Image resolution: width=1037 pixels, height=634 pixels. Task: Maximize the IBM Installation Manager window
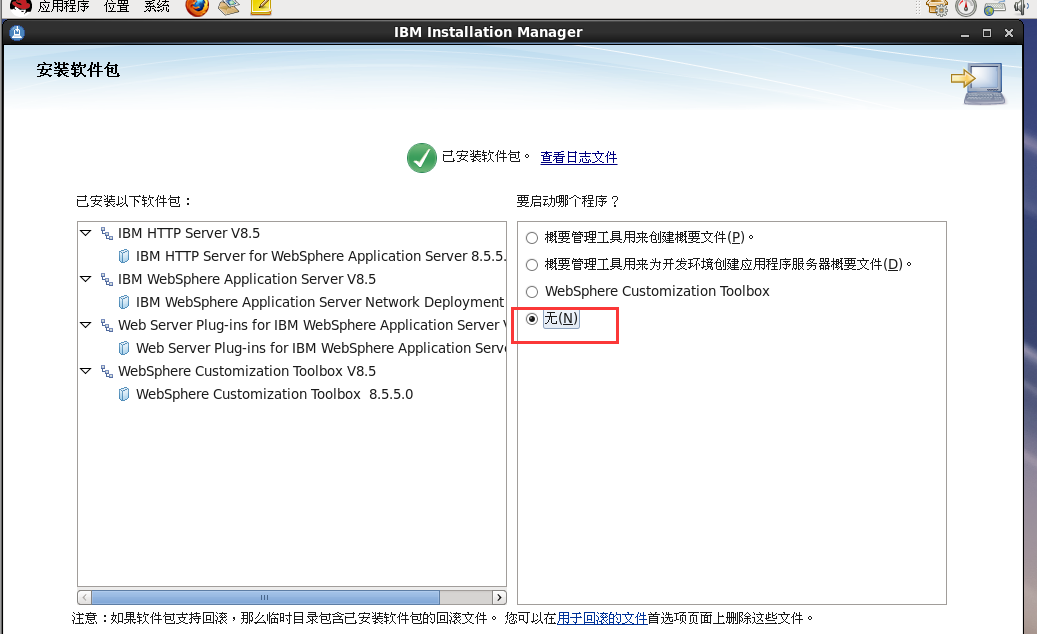pos(987,33)
